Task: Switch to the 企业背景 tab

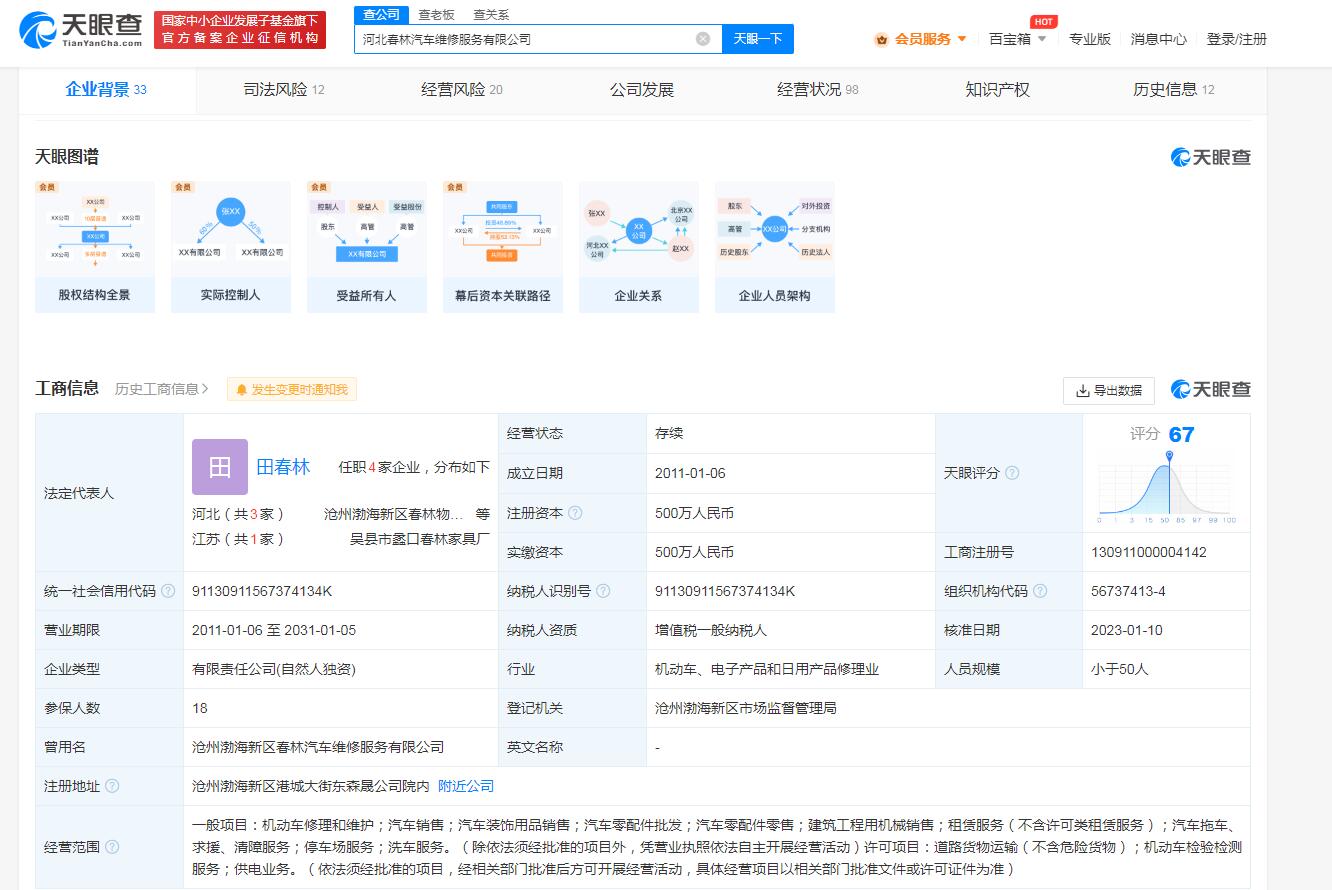Action: tap(106, 90)
